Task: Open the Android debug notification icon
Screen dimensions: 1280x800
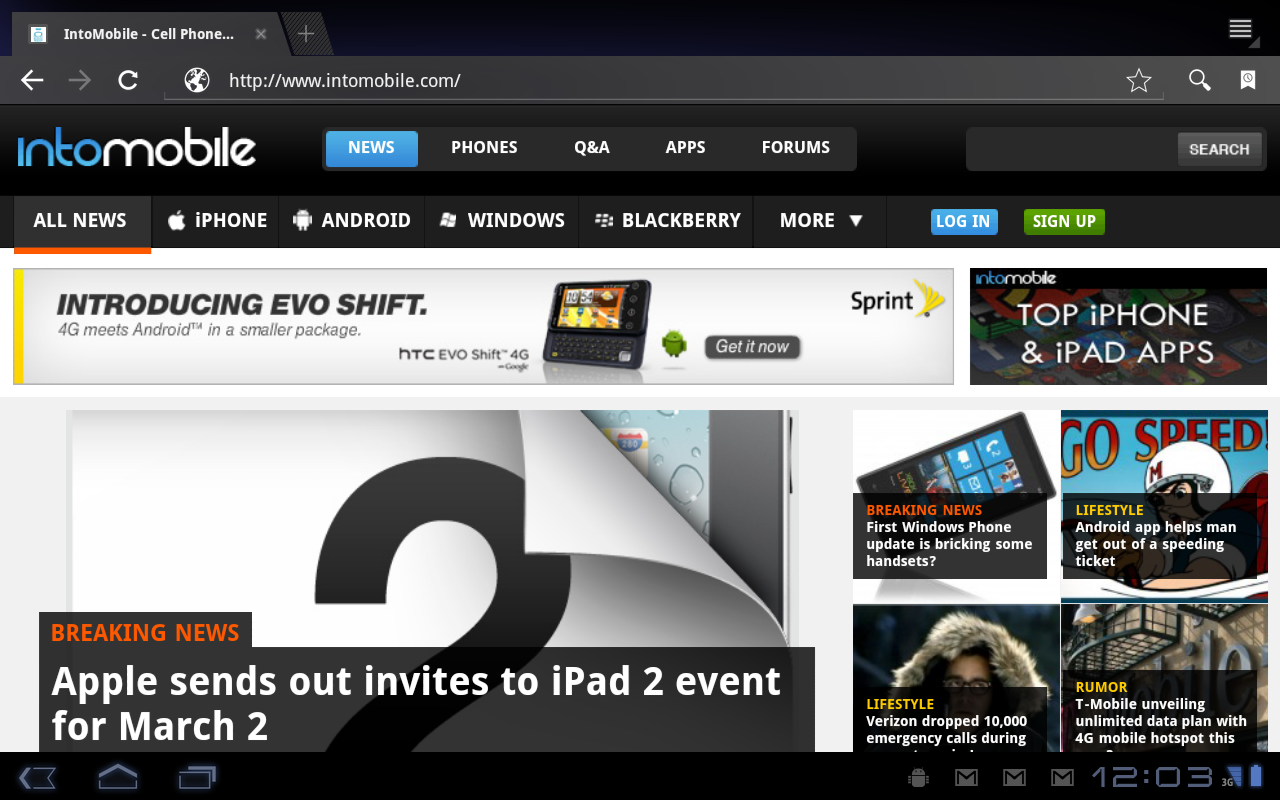Action: click(918, 777)
